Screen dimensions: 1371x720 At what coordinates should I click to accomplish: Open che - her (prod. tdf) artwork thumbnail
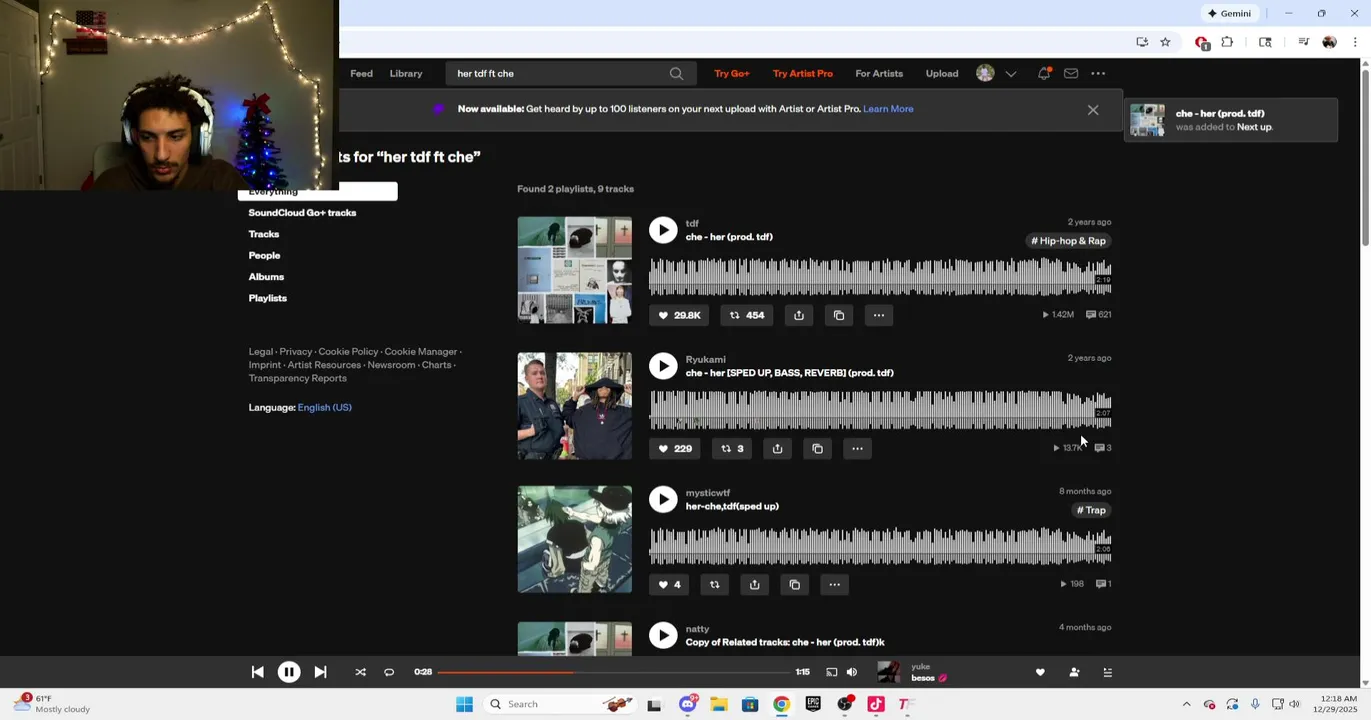[574, 270]
